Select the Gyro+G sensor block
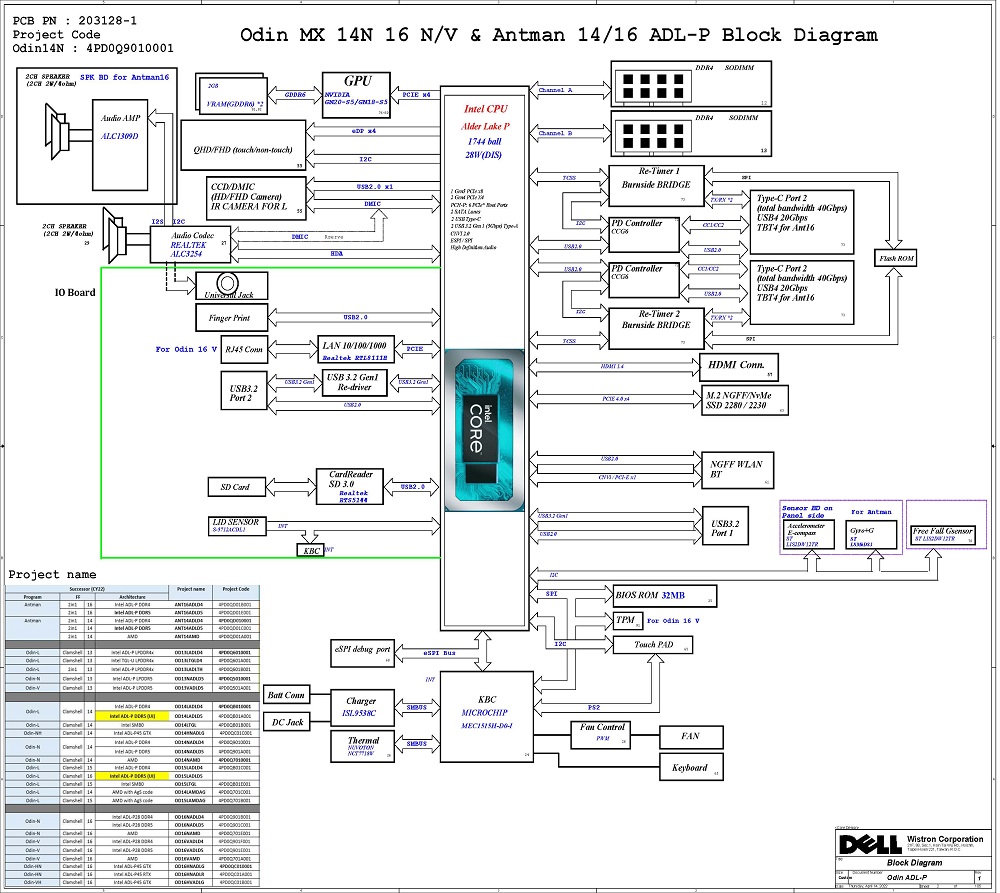 pyautogui.click(x=871, y=535)
